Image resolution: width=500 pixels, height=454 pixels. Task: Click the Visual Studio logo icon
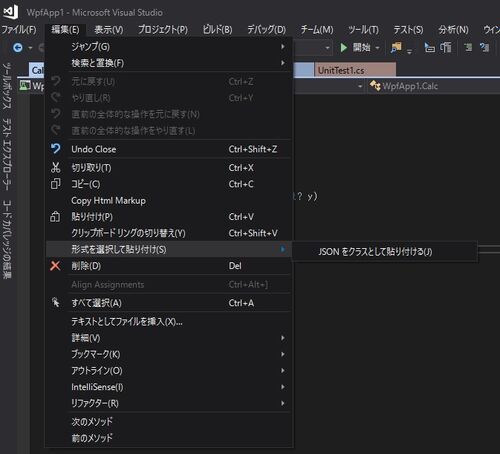[x=11, y=12]
